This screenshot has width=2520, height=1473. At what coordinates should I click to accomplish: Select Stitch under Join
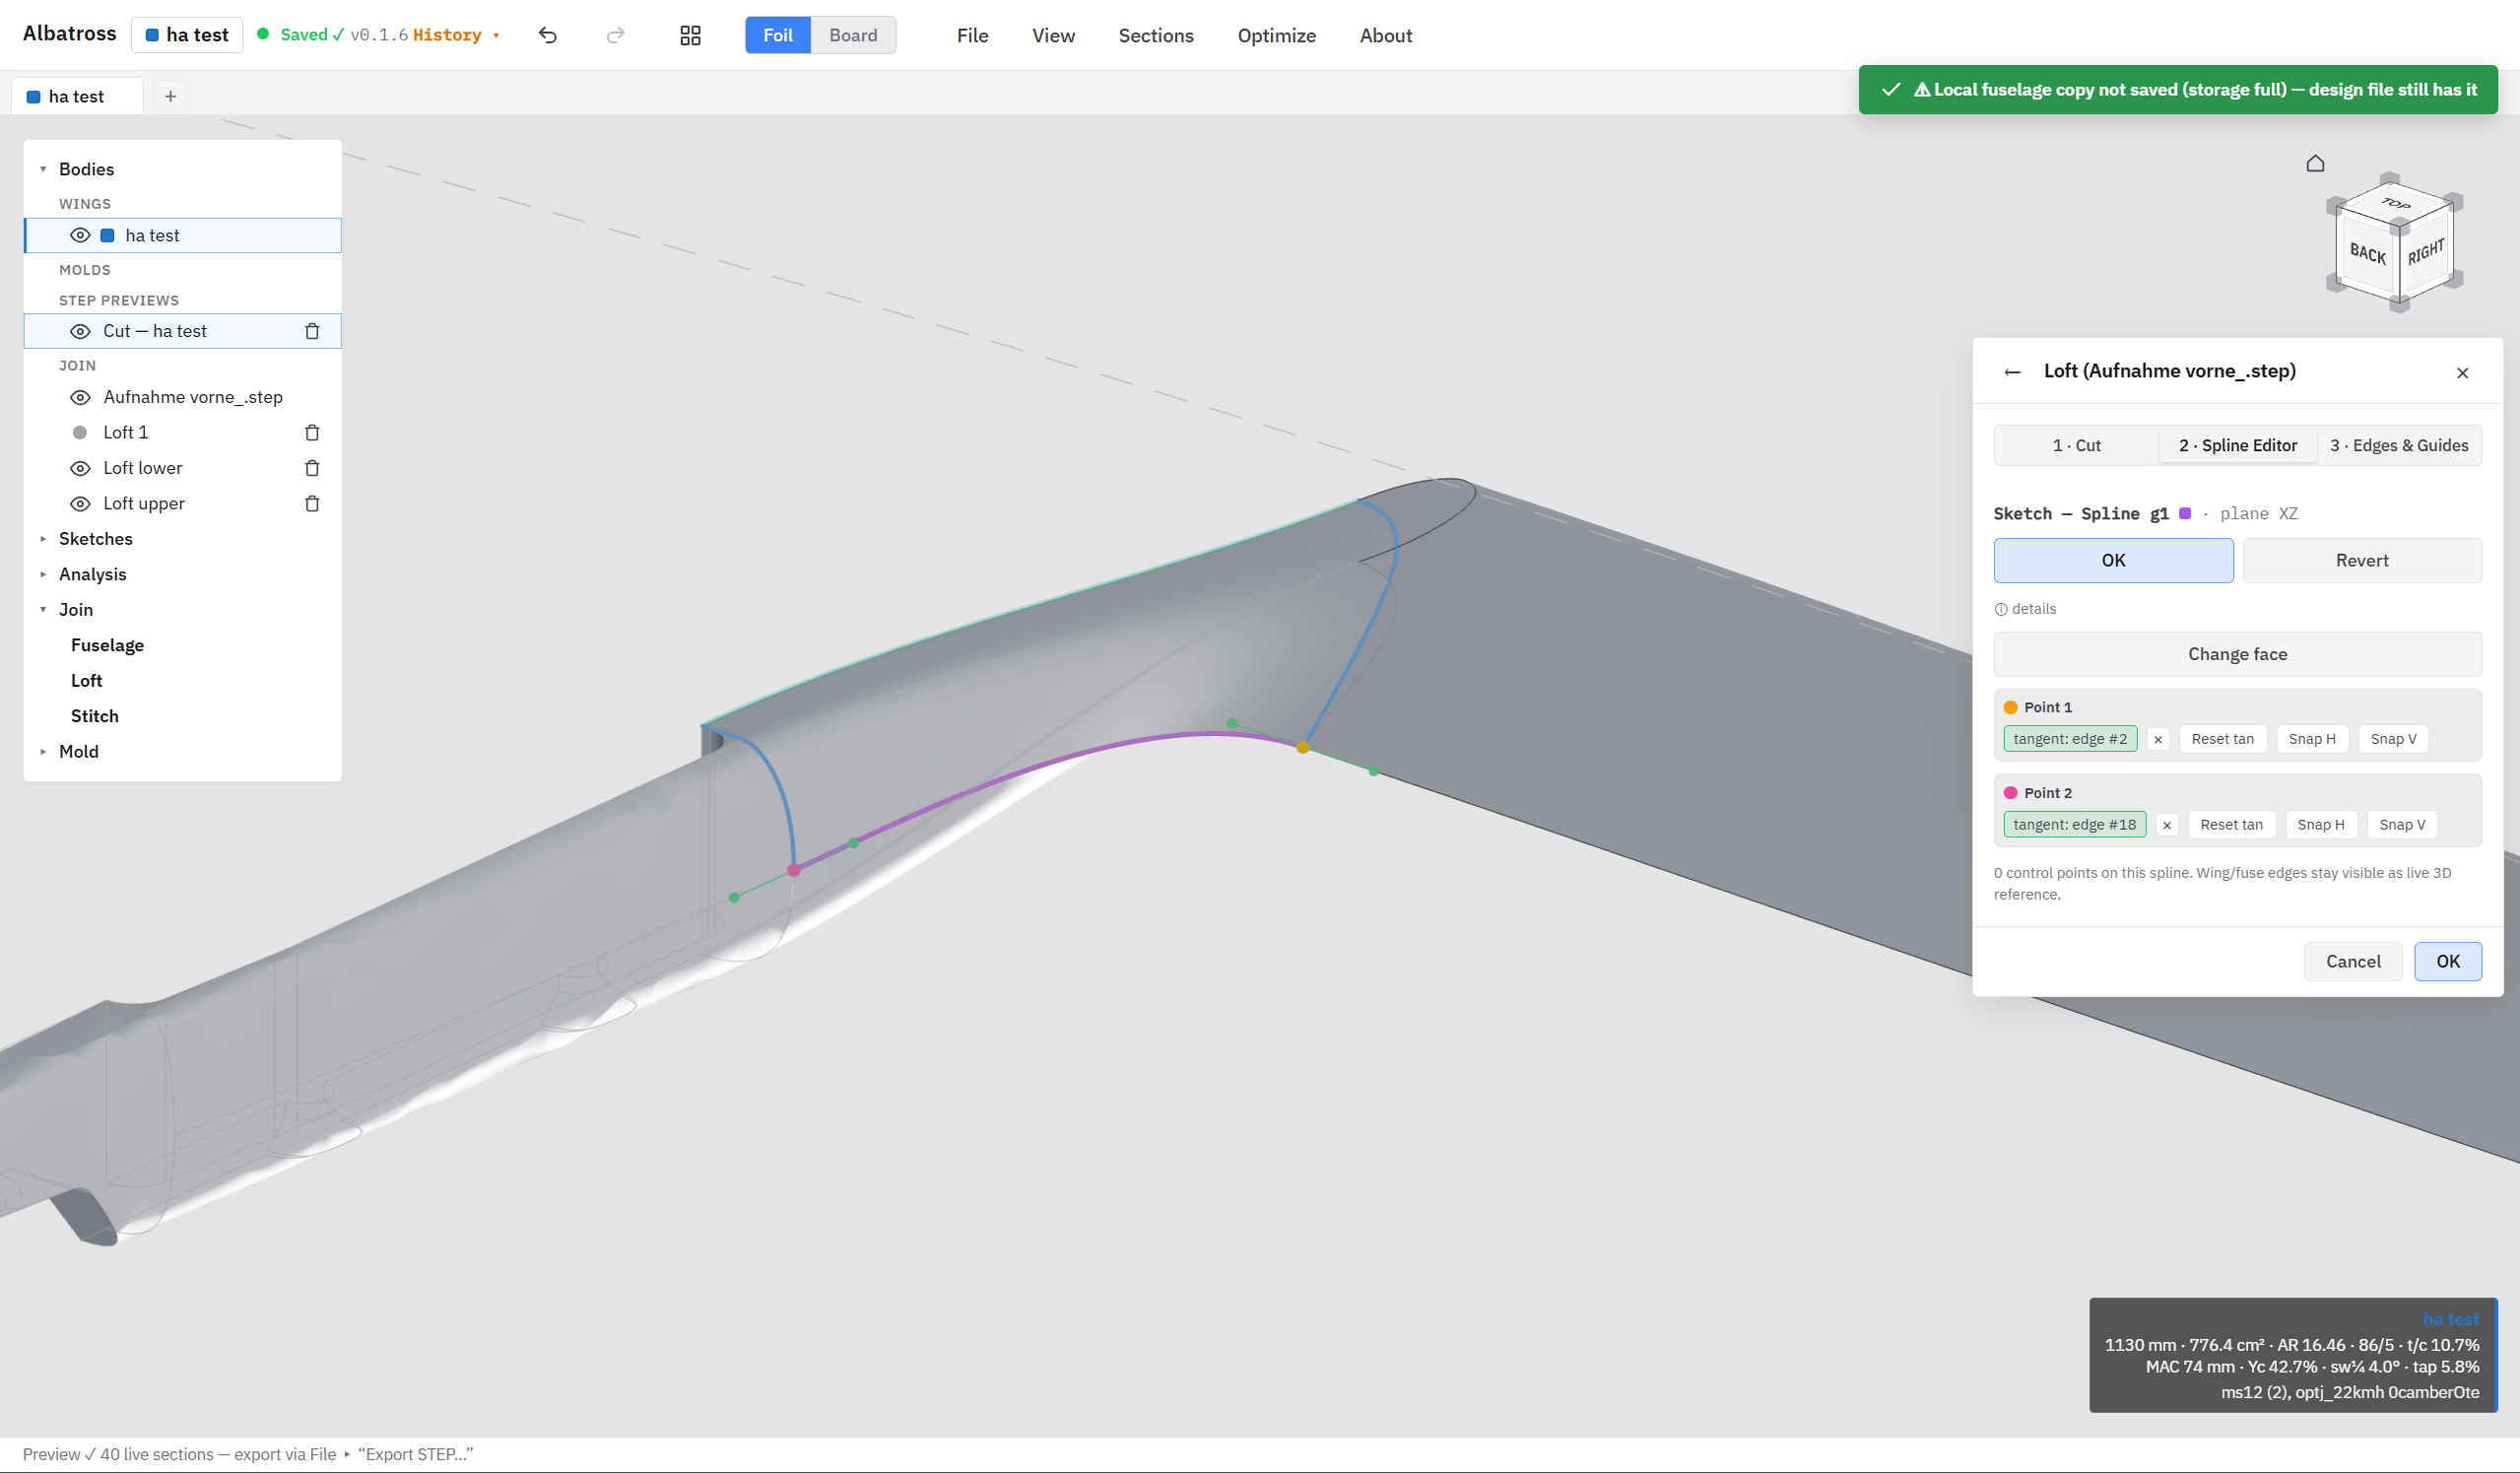point(94,716)
